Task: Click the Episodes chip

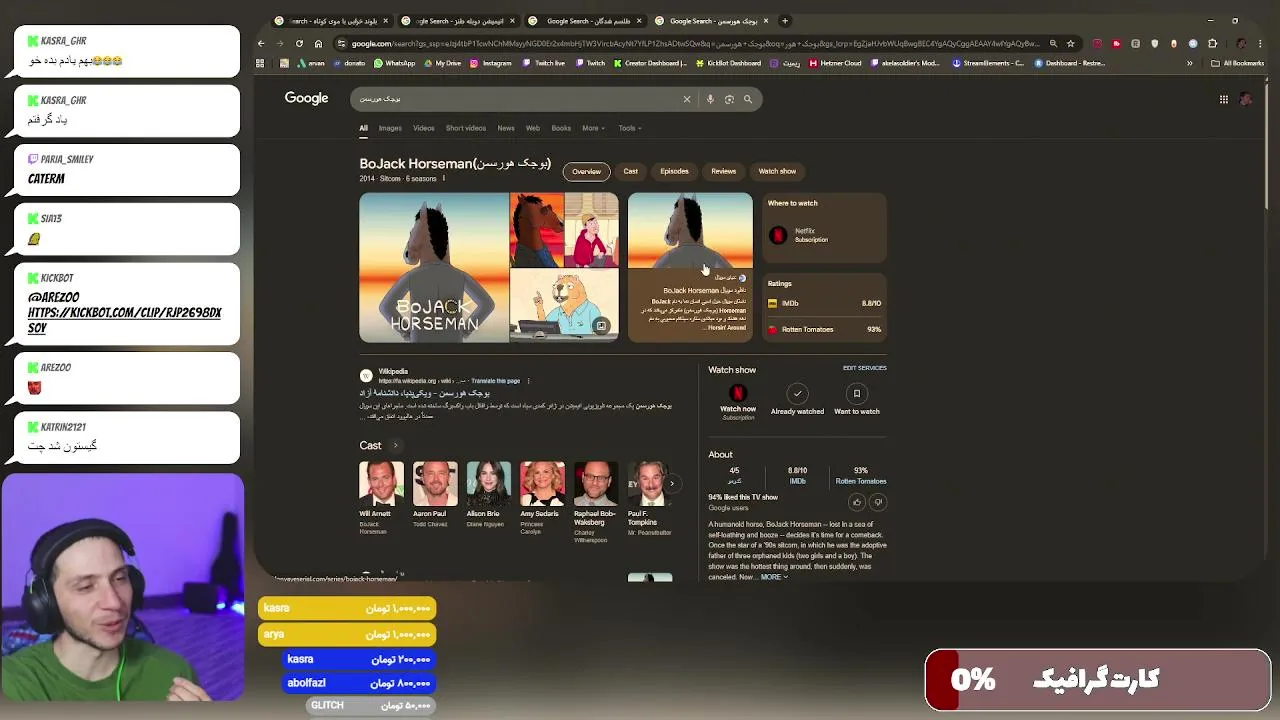Action: pyautogui.click(x=674, y=172)
